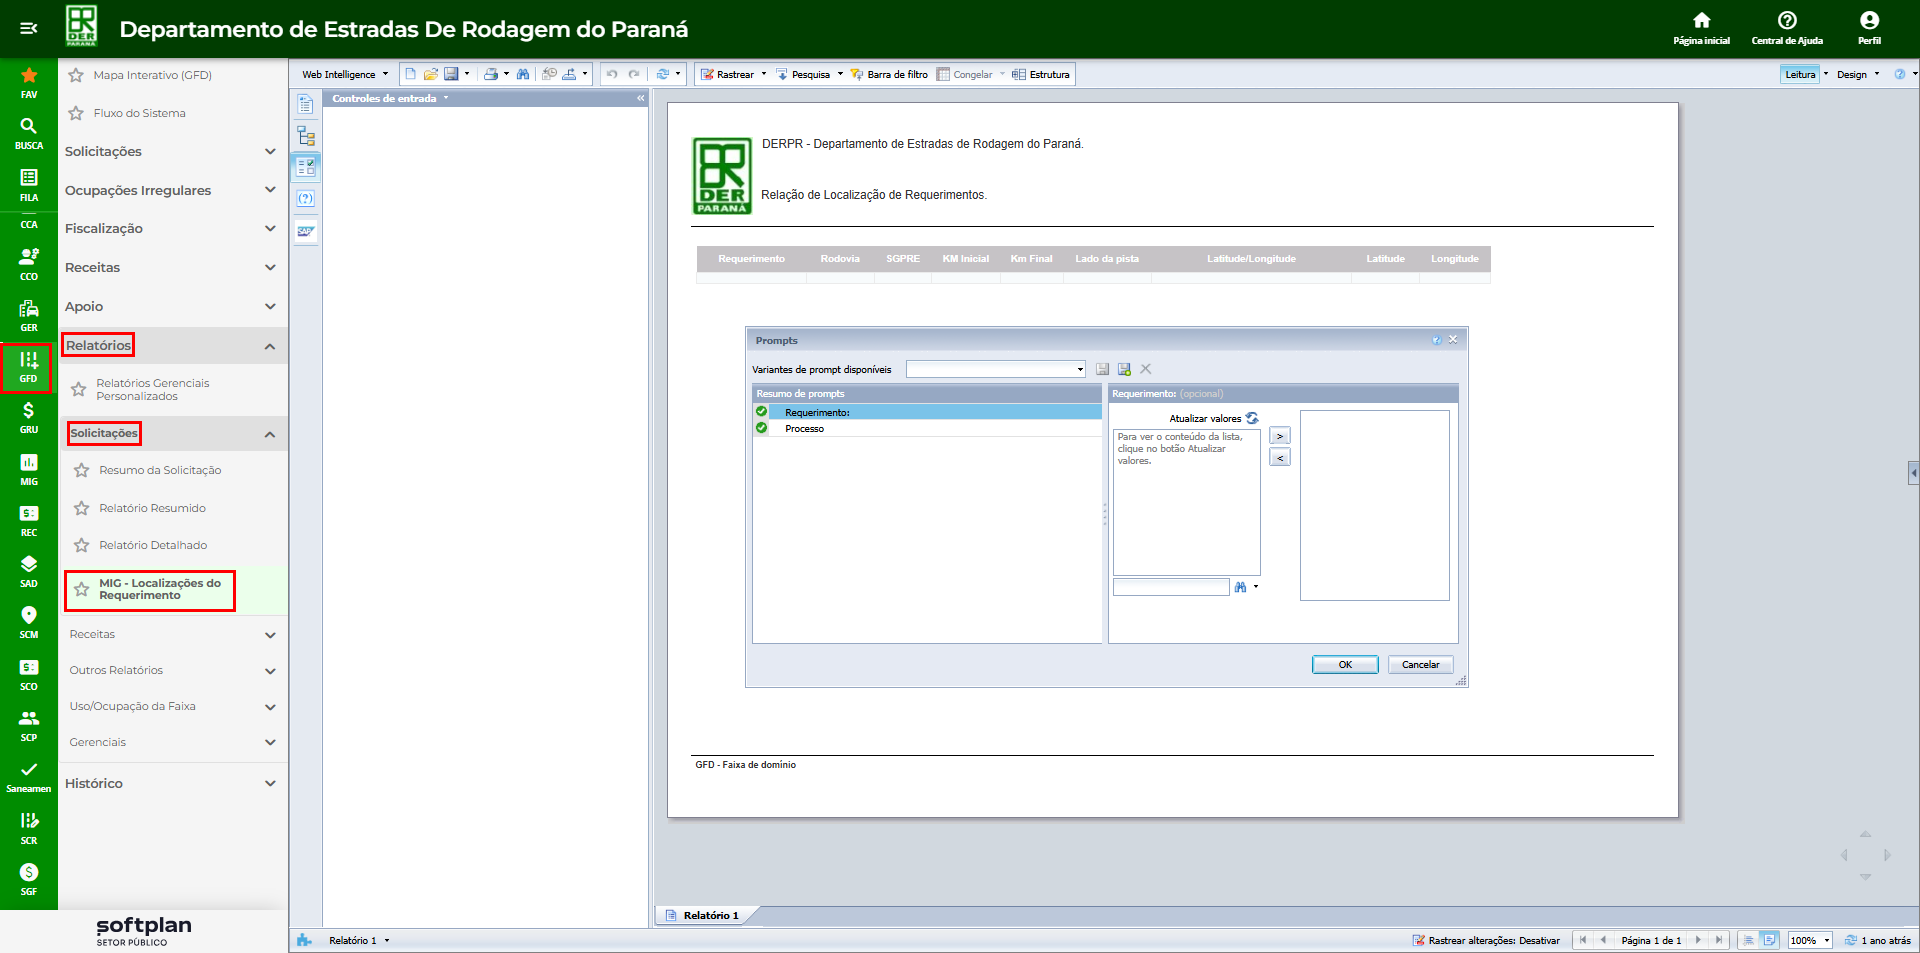This screenshot has height=953, width=1920.
Task: Click the print icon in the toolbar
Action: 490,74
